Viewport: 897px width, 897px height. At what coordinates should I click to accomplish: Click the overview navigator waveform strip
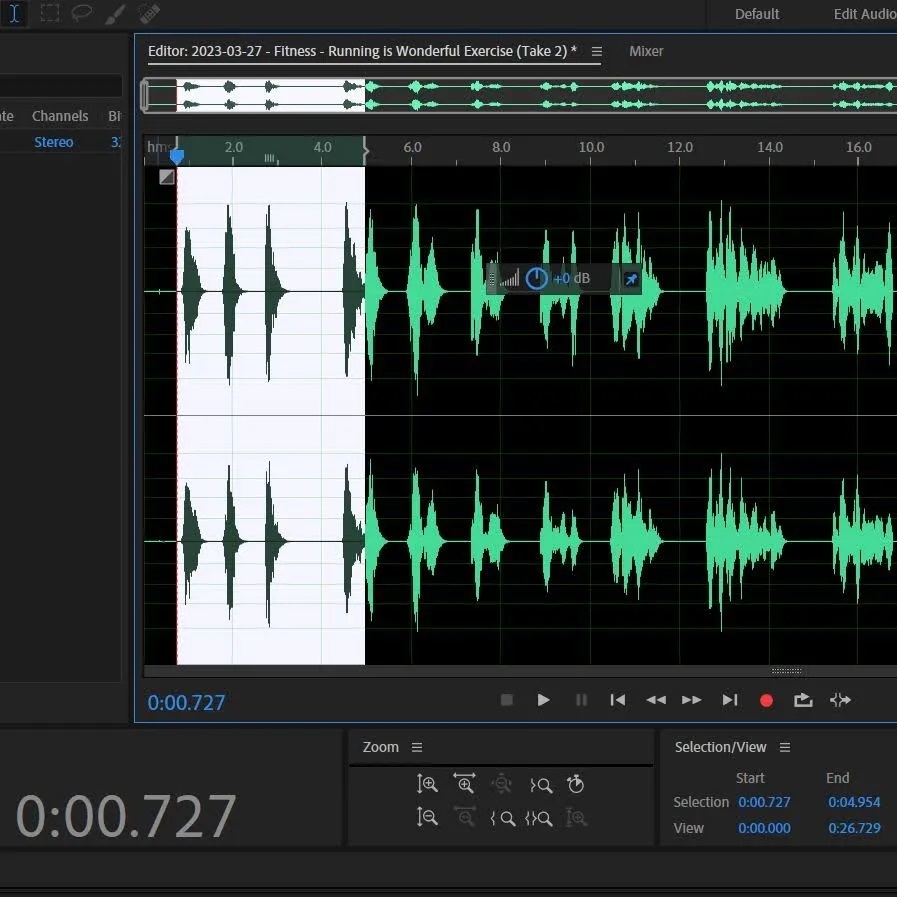pyautogui.click(x=519, y=95)
